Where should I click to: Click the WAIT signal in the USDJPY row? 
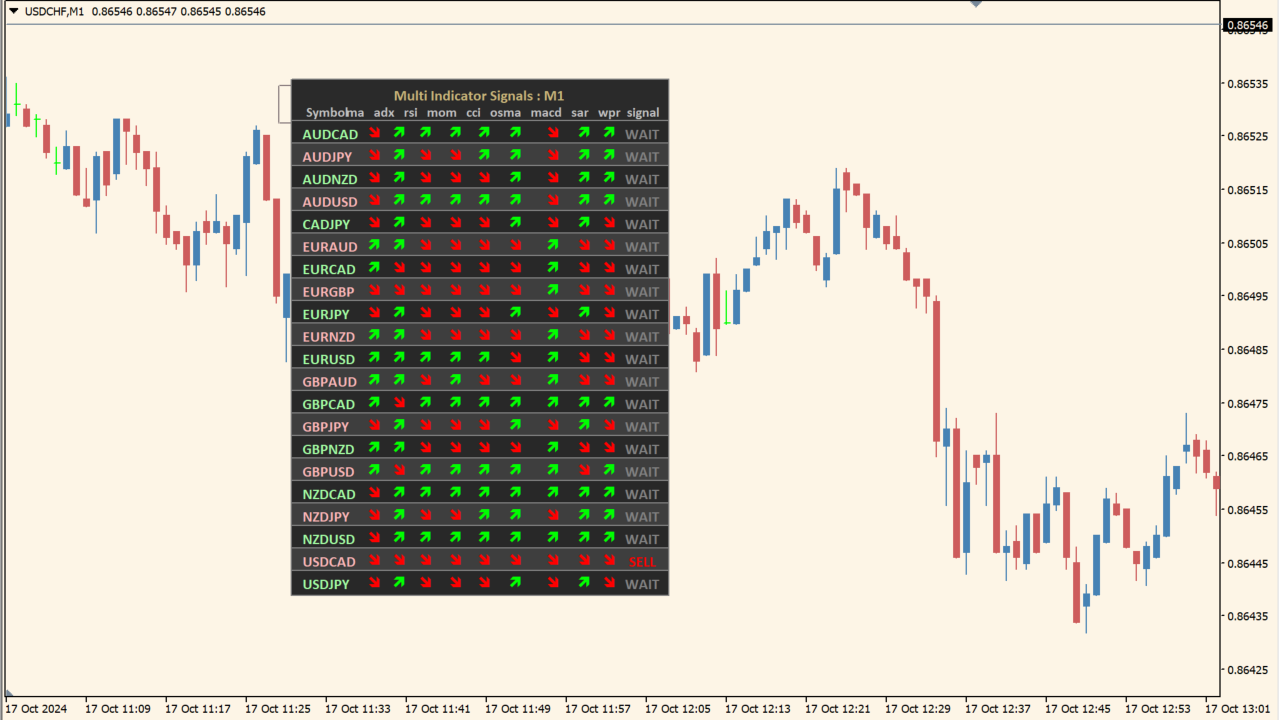[x=642, y=585]
